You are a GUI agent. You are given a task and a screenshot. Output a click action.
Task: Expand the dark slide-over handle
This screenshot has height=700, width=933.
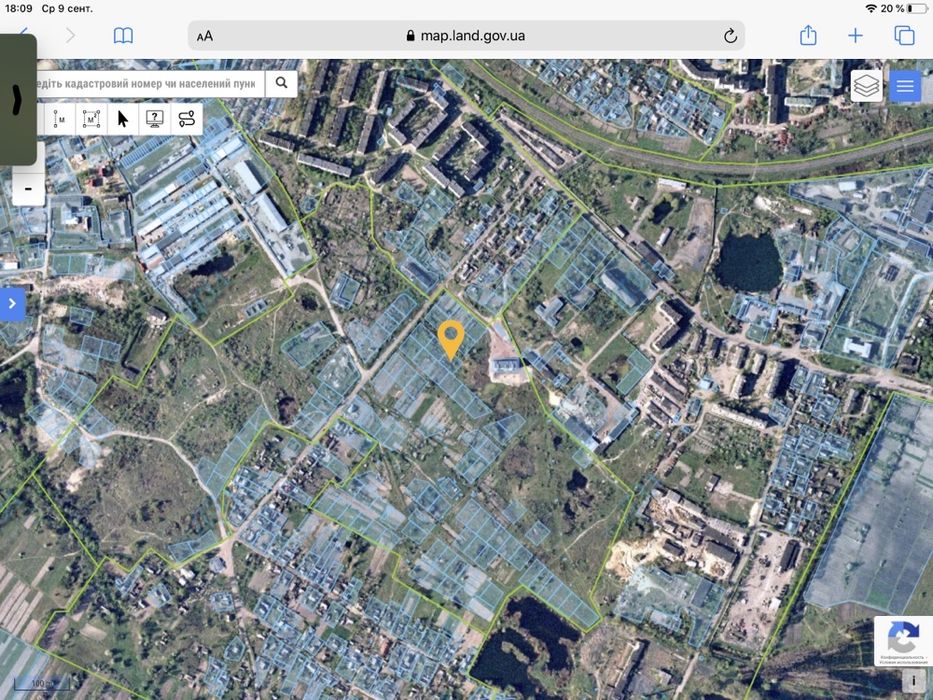18,99
